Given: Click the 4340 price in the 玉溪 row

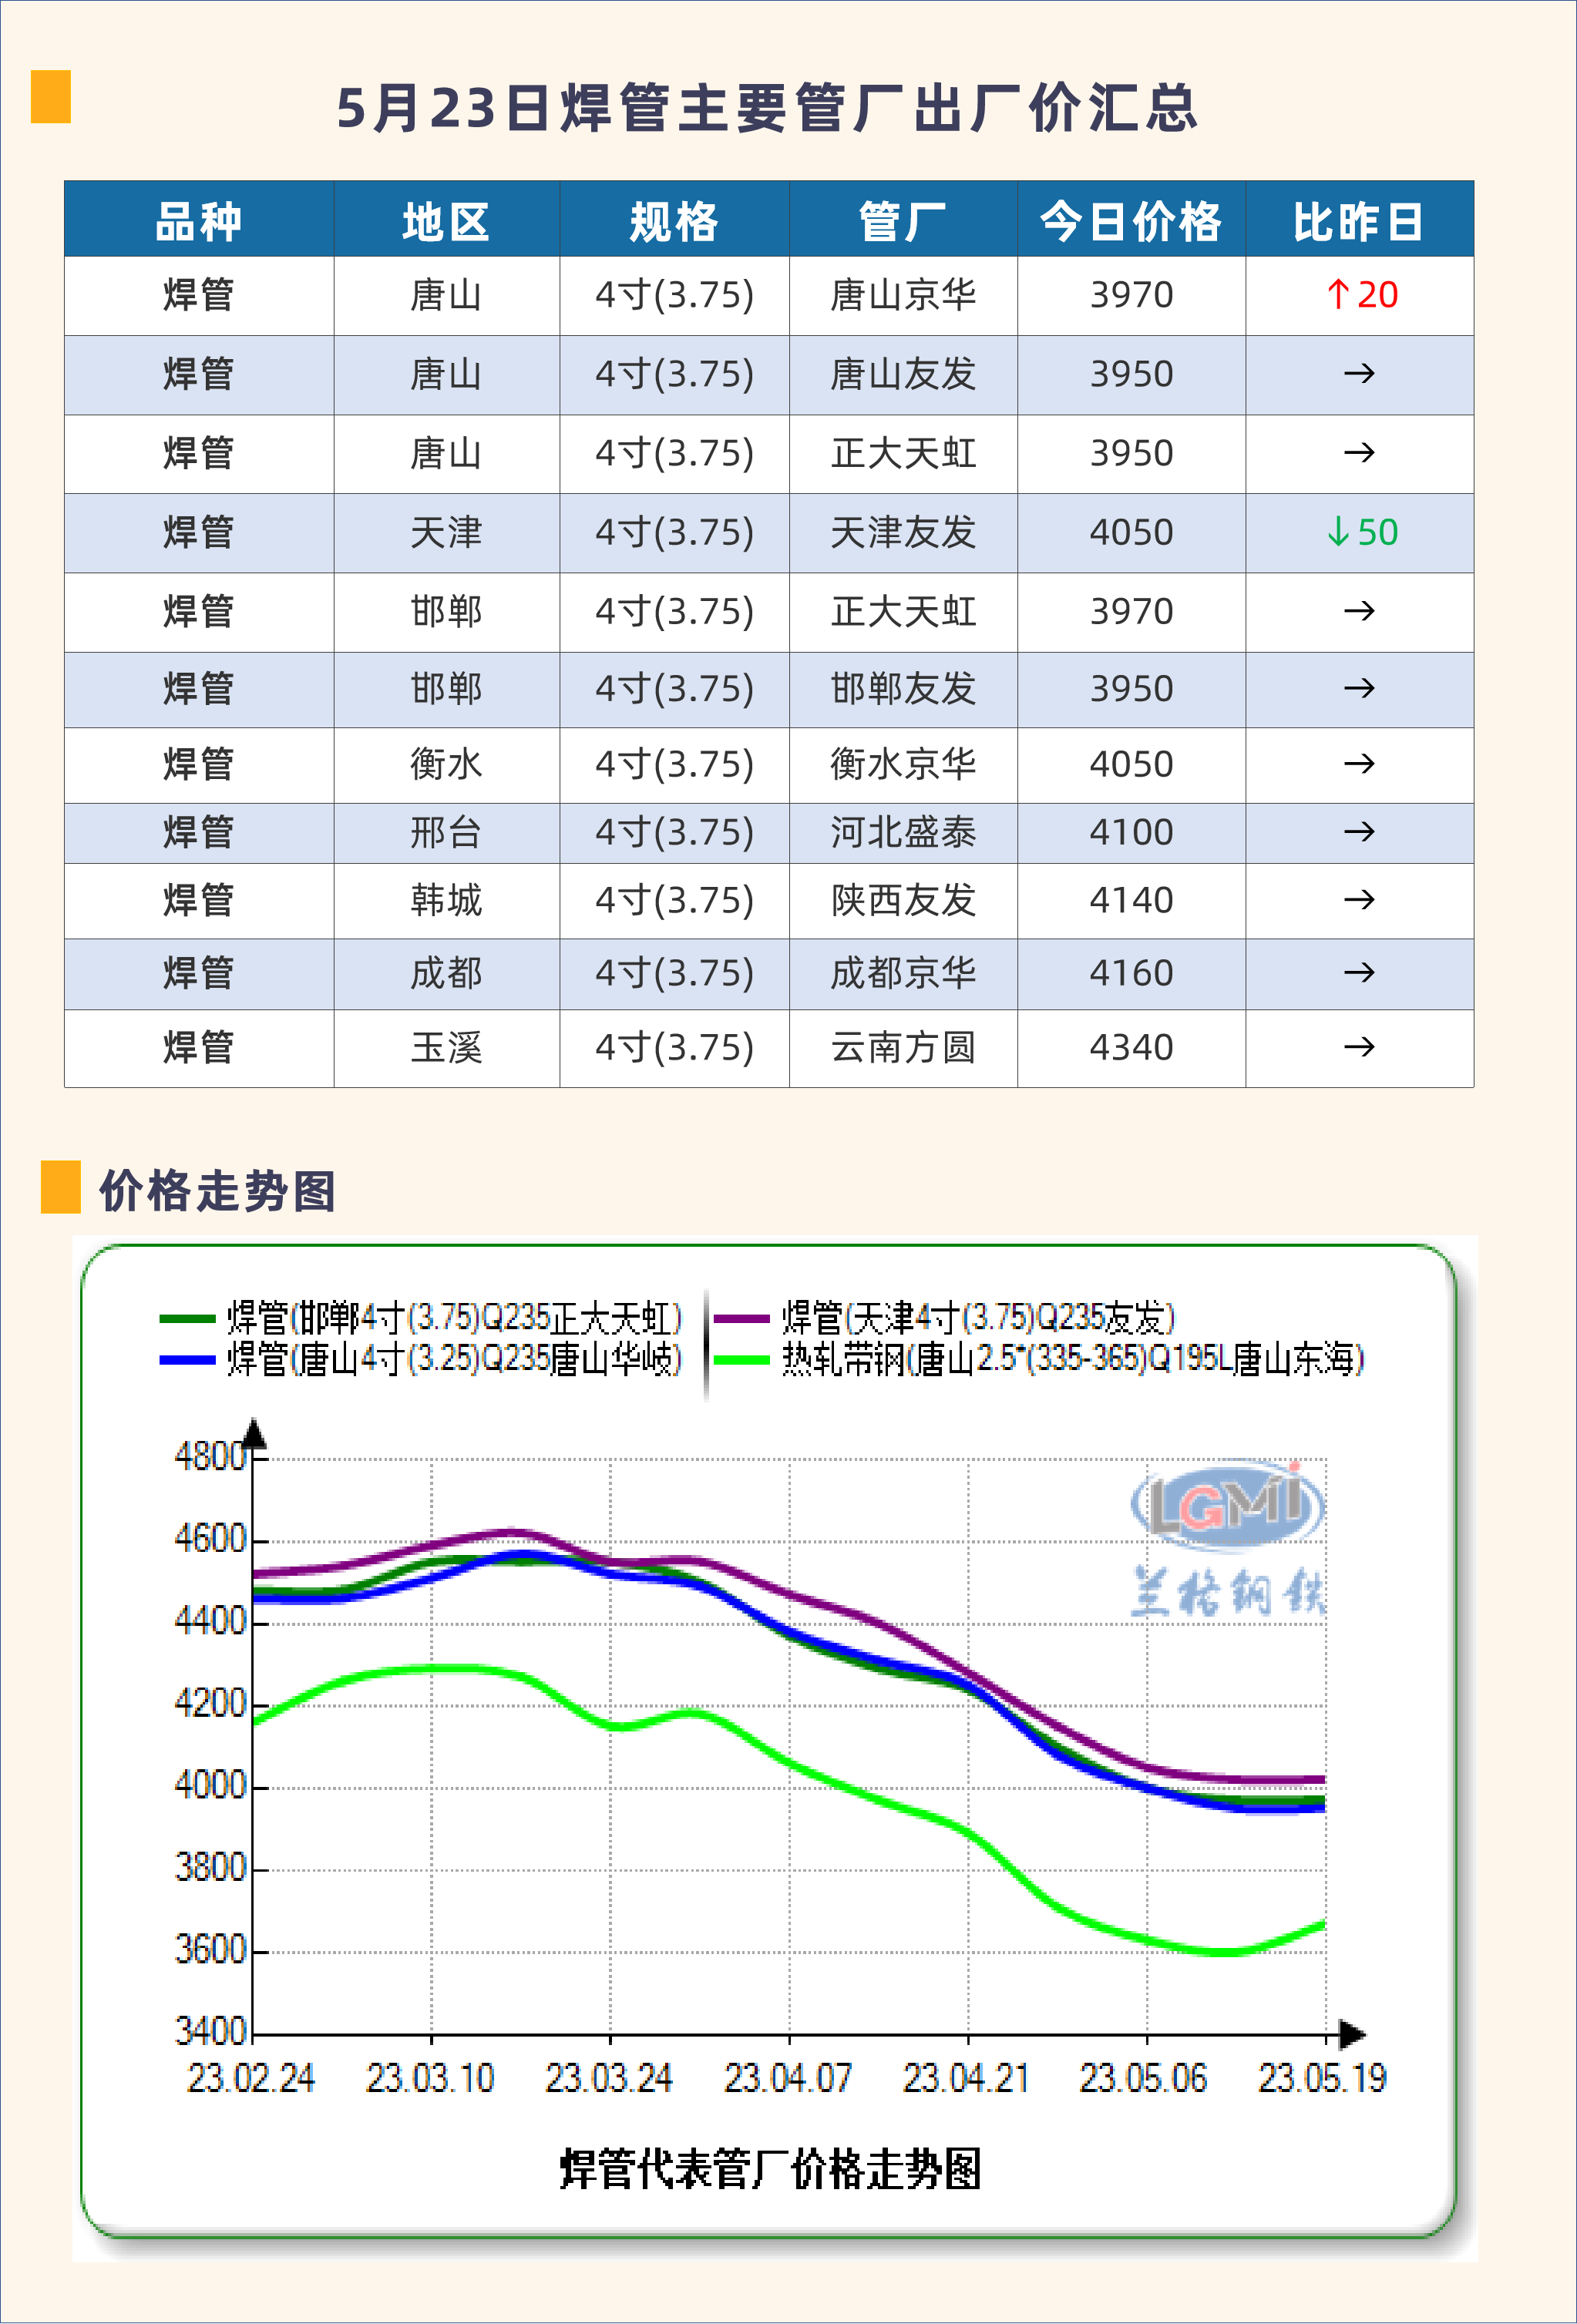Looking at the screenshot, I should [x=1131, y=1047].
